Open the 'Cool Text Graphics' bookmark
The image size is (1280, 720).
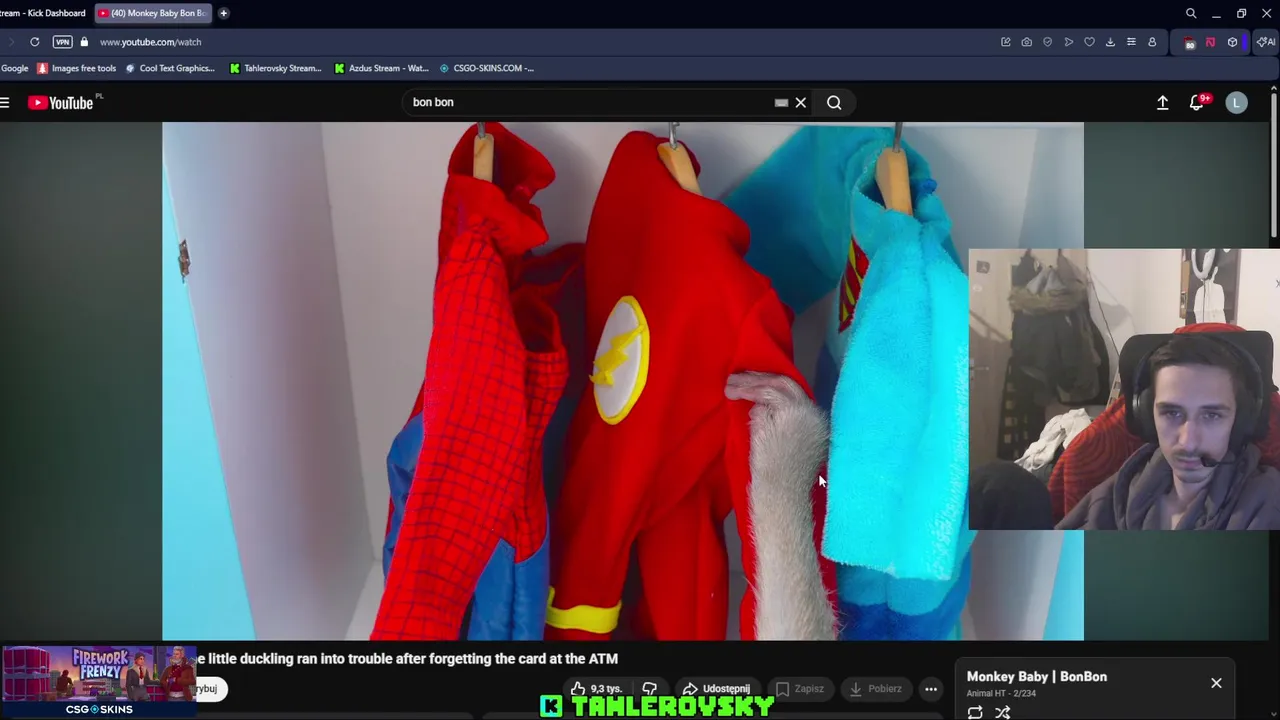[169, 68]
